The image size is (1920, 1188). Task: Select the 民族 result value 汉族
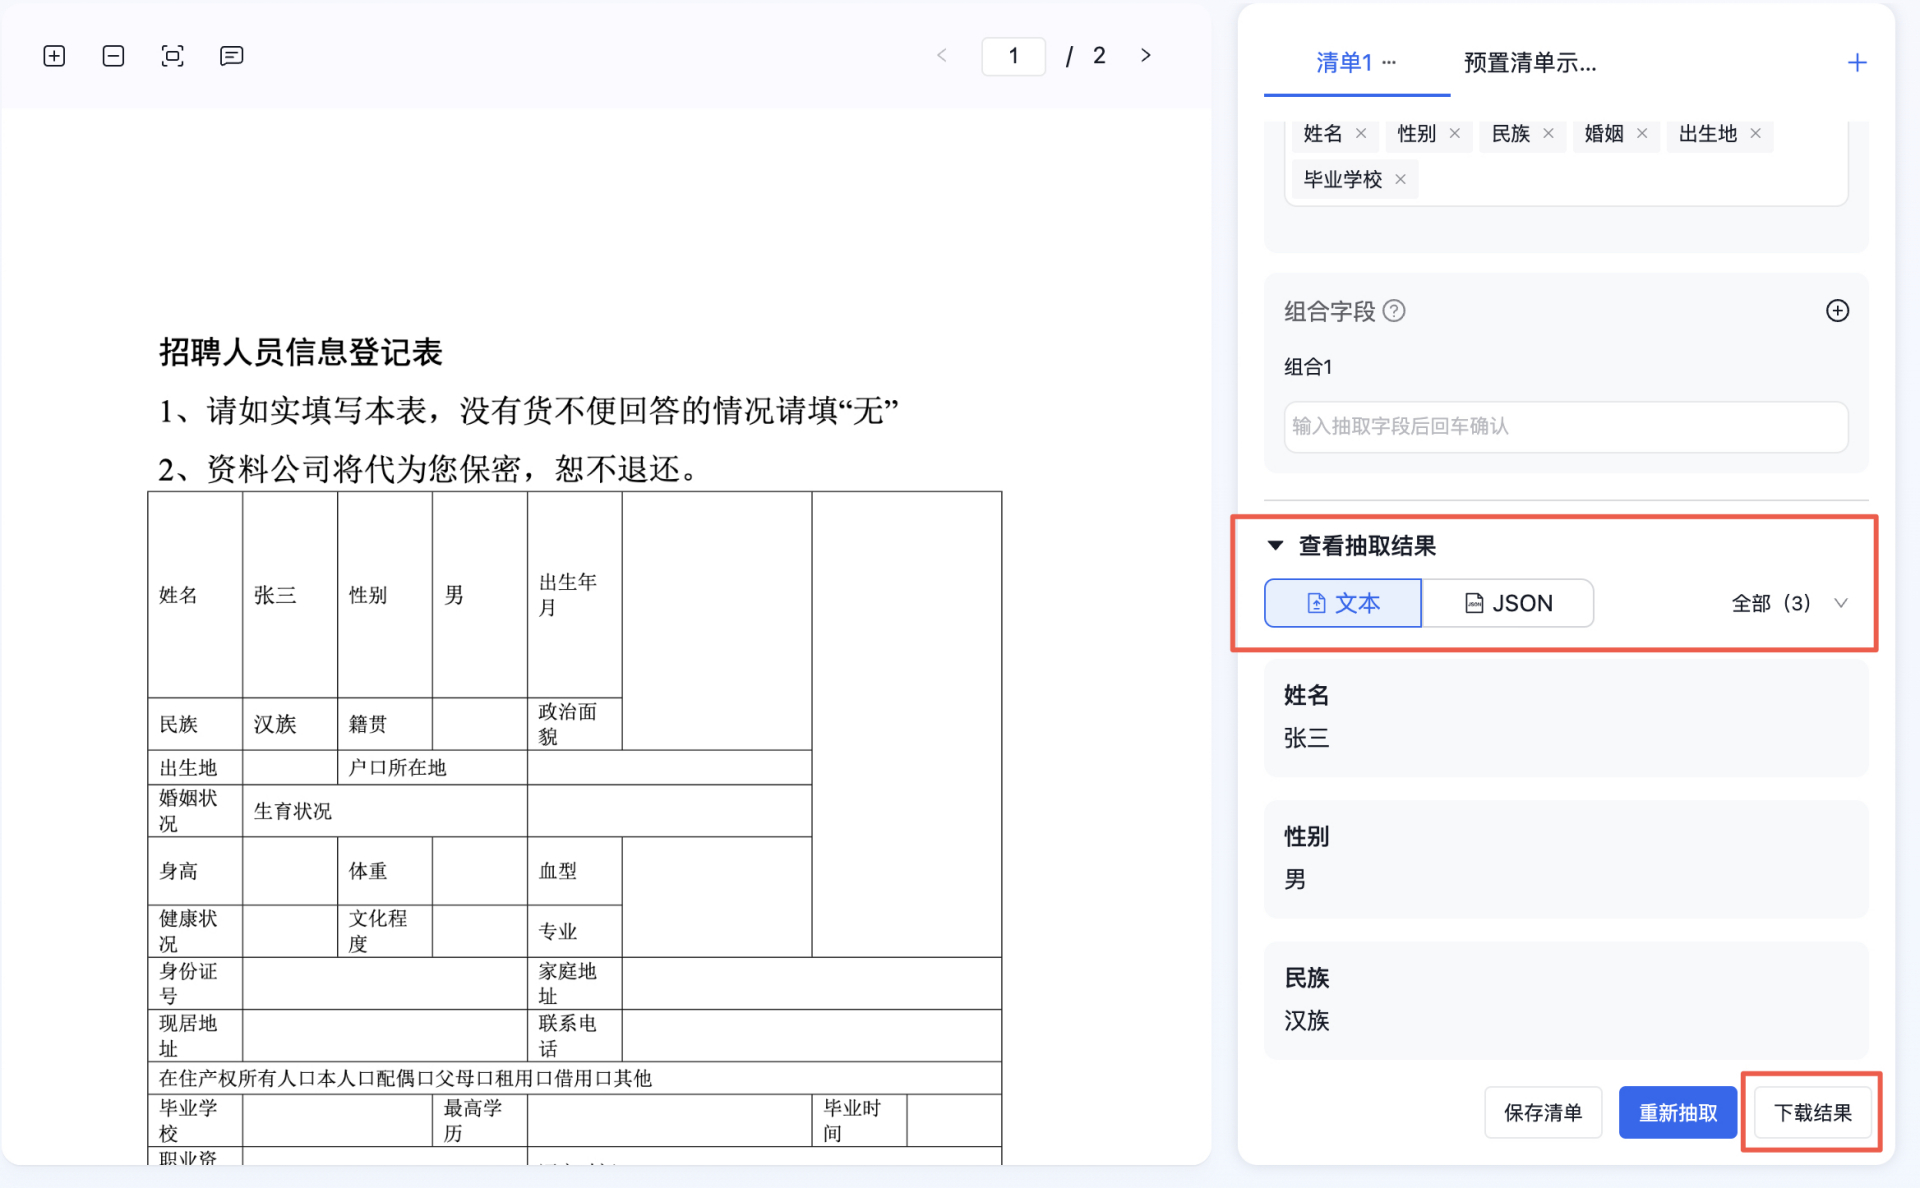point(1306,1020)
